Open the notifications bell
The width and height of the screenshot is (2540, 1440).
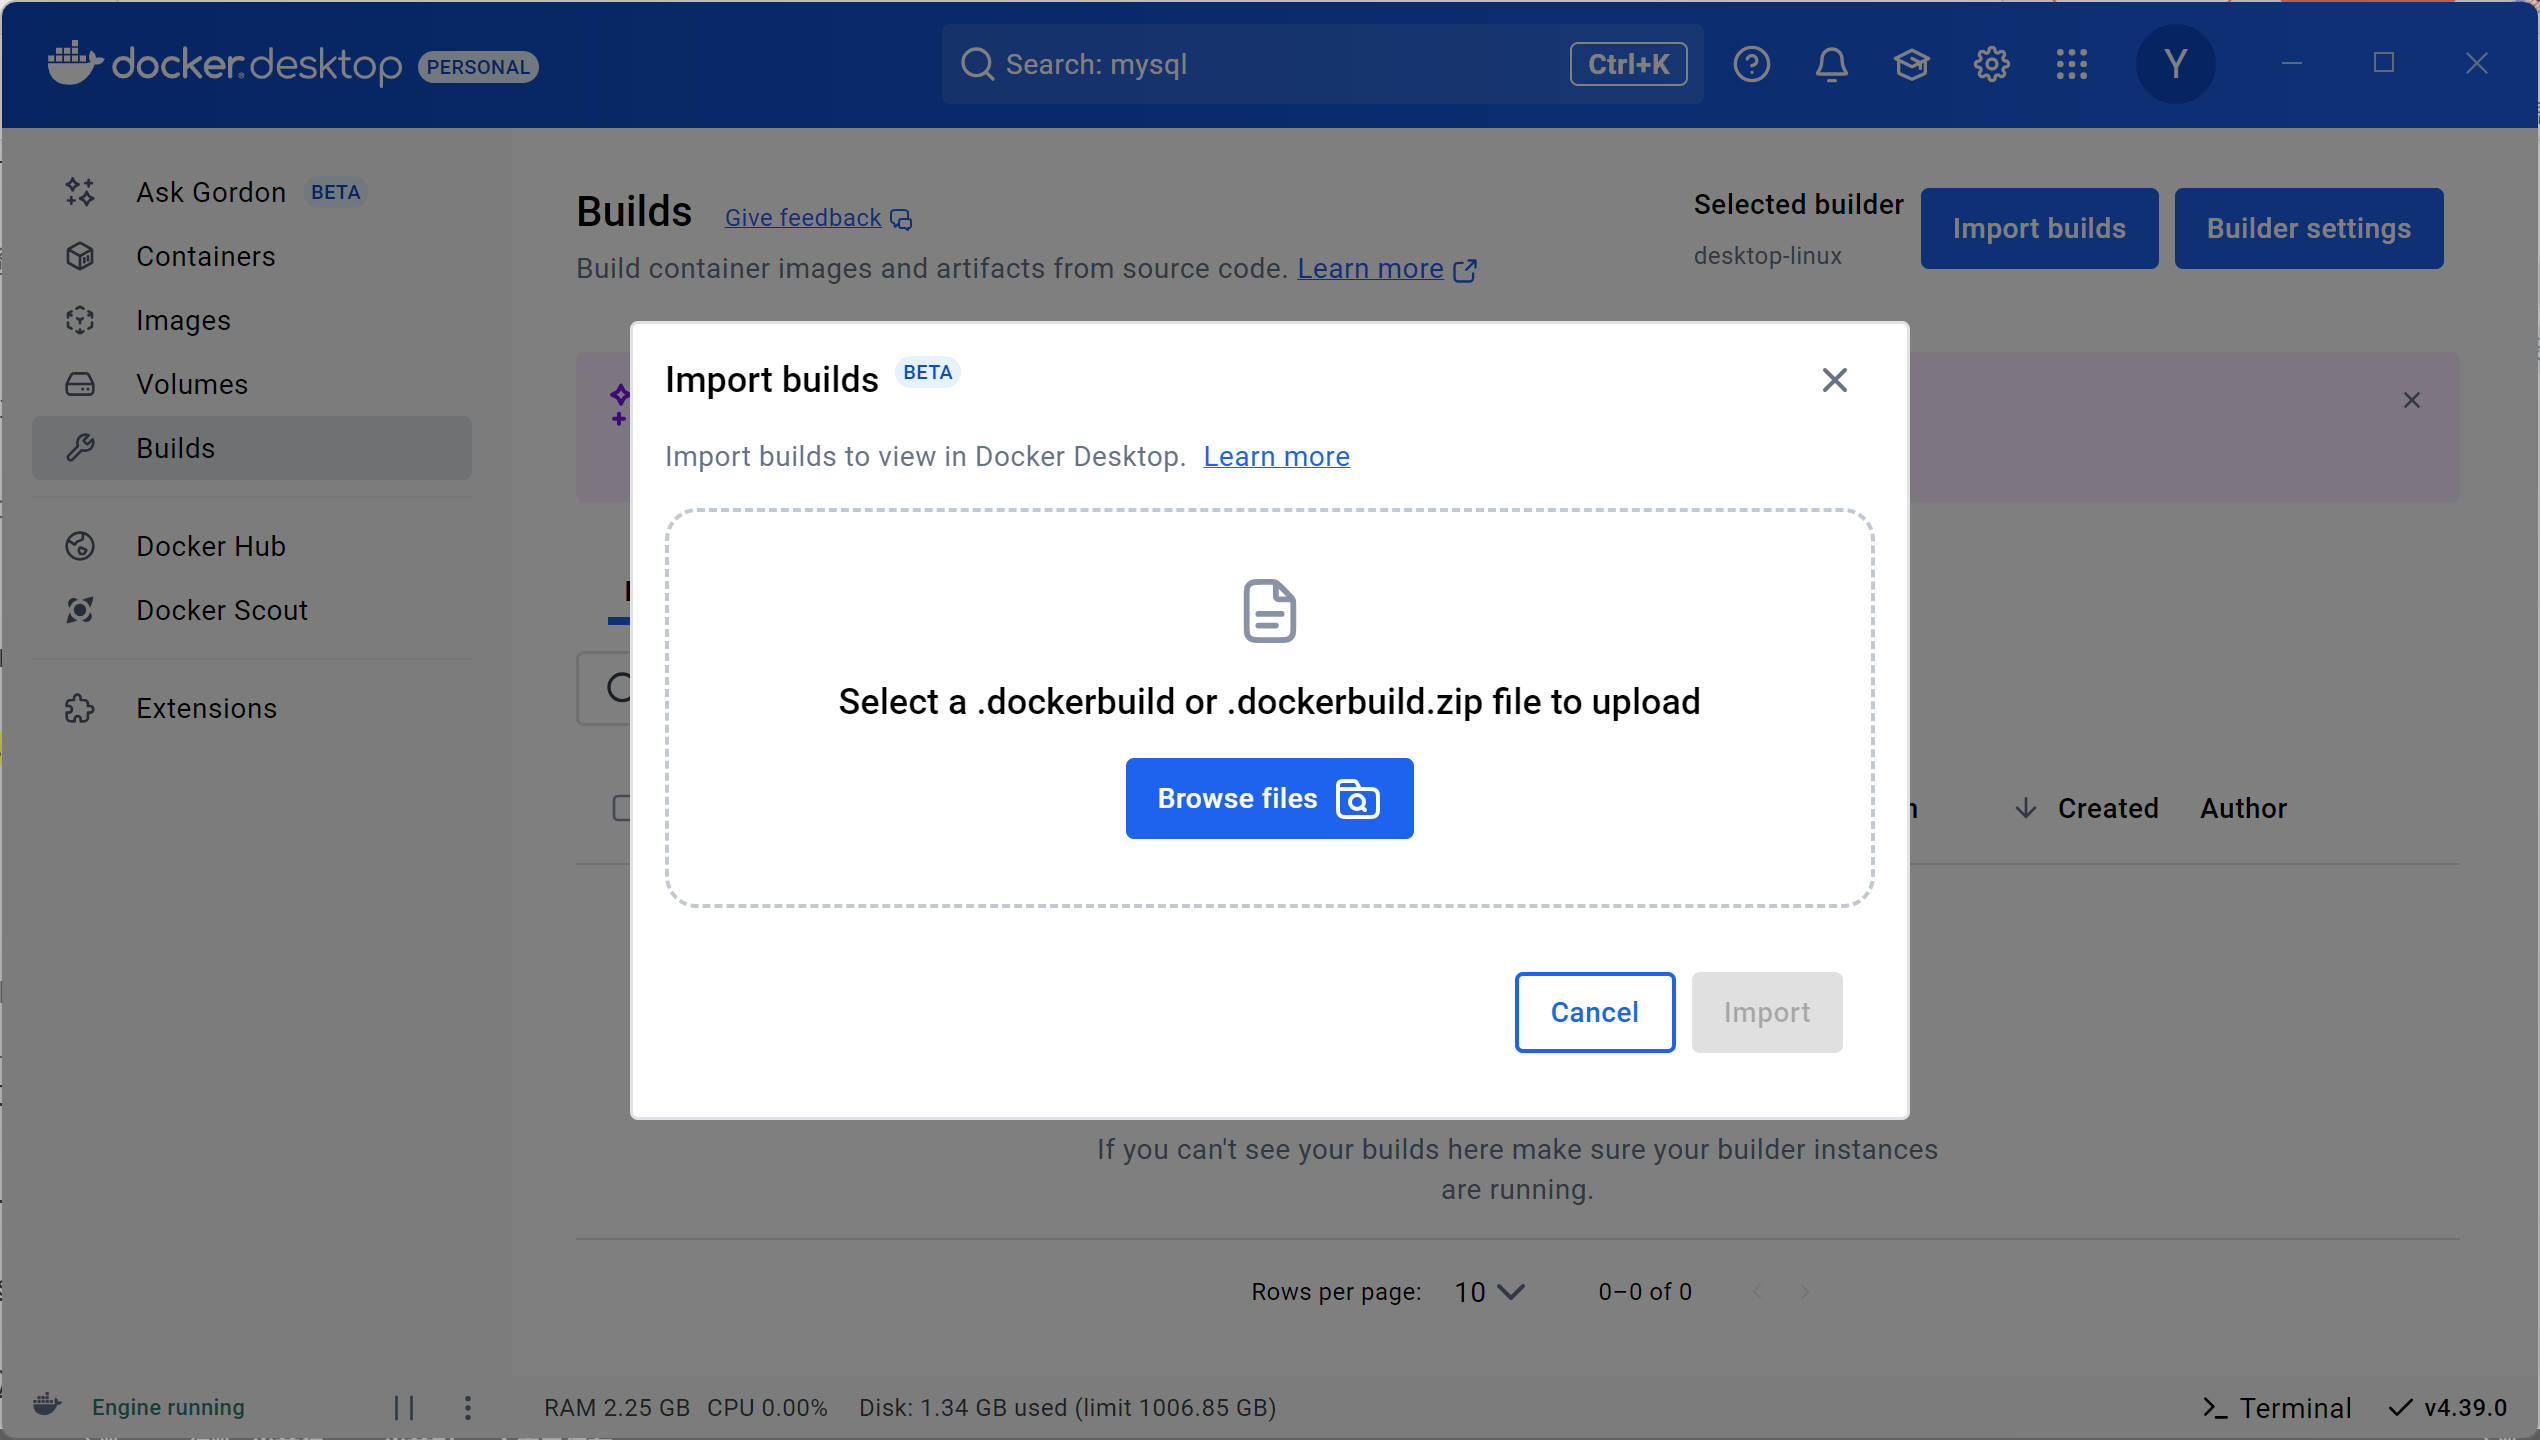point(1831,65)
